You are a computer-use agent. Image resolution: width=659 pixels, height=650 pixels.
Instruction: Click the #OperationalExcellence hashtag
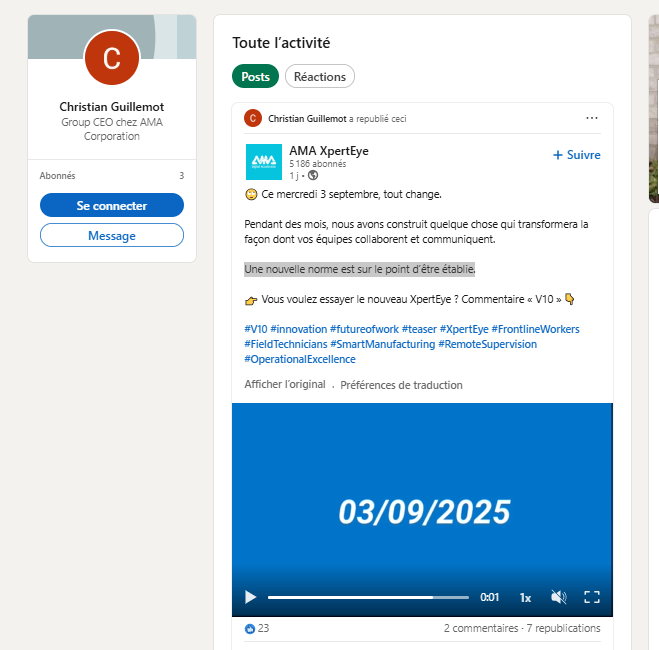(300, 359)
